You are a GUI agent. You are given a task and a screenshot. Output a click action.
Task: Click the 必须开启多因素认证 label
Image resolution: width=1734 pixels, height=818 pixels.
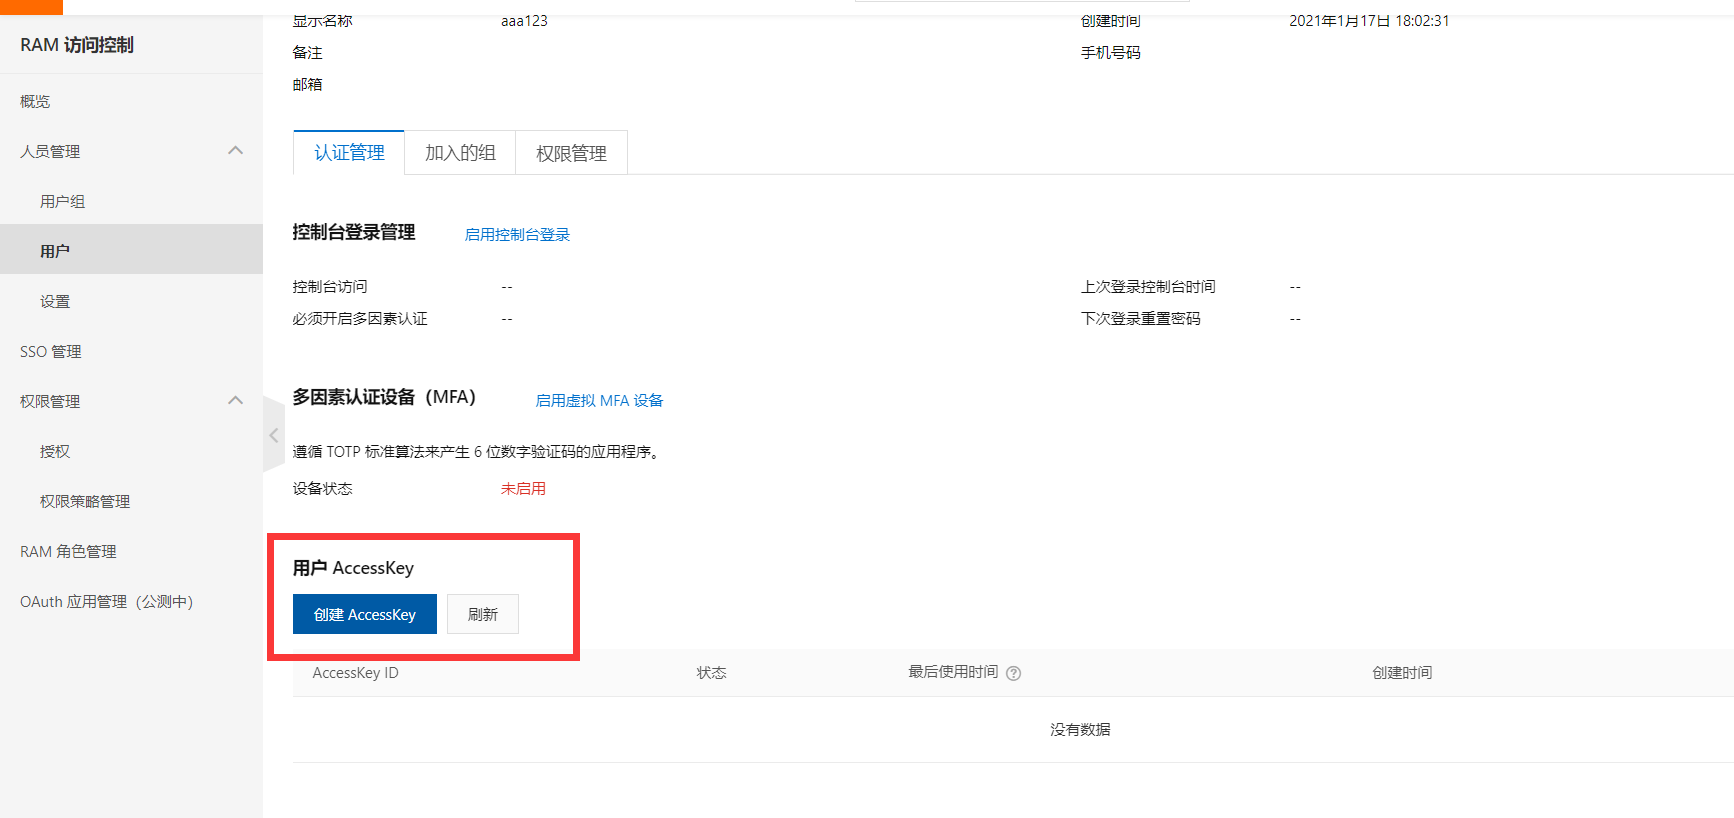point(360,319)
